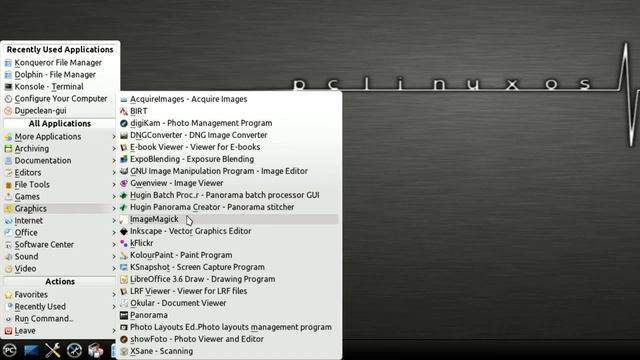The image size is (640, 360).
Task: Launch ImageMagick from the Graphics menu
Action: coord(229,219)
